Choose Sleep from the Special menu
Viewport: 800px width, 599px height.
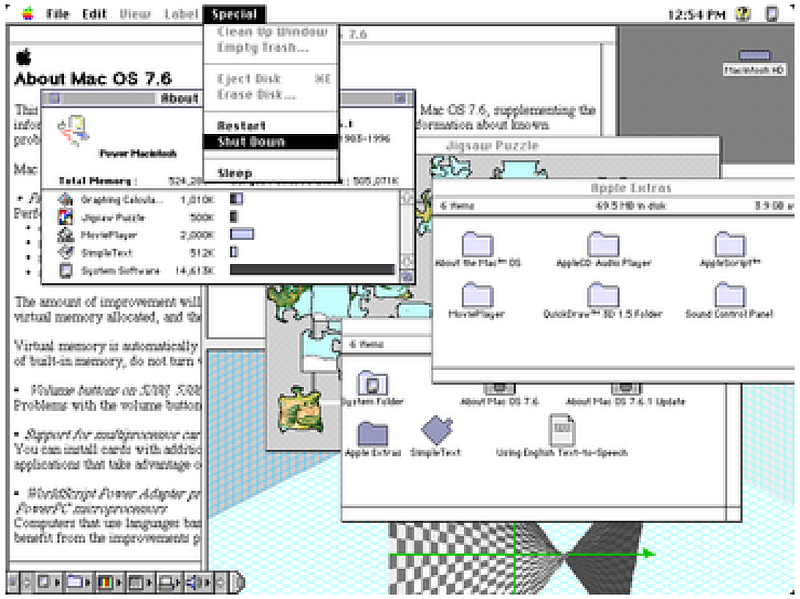(x=270, y=173)
